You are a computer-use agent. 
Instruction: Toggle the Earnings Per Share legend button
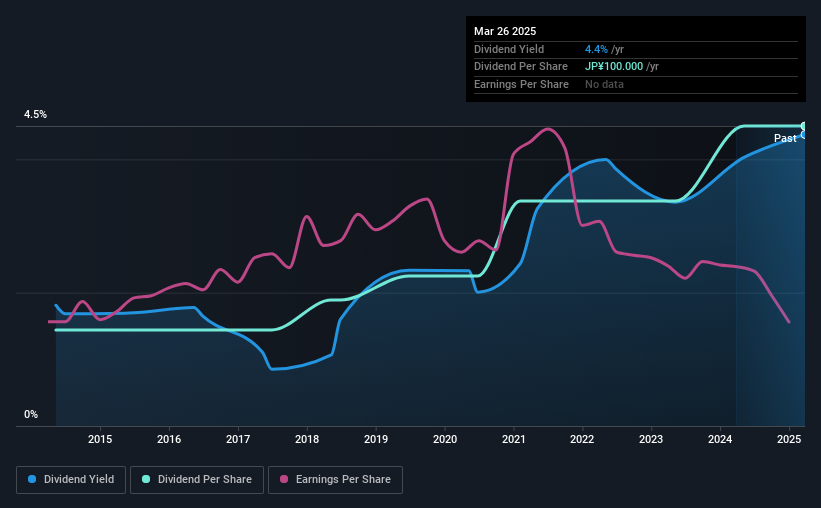pos(336,480)
